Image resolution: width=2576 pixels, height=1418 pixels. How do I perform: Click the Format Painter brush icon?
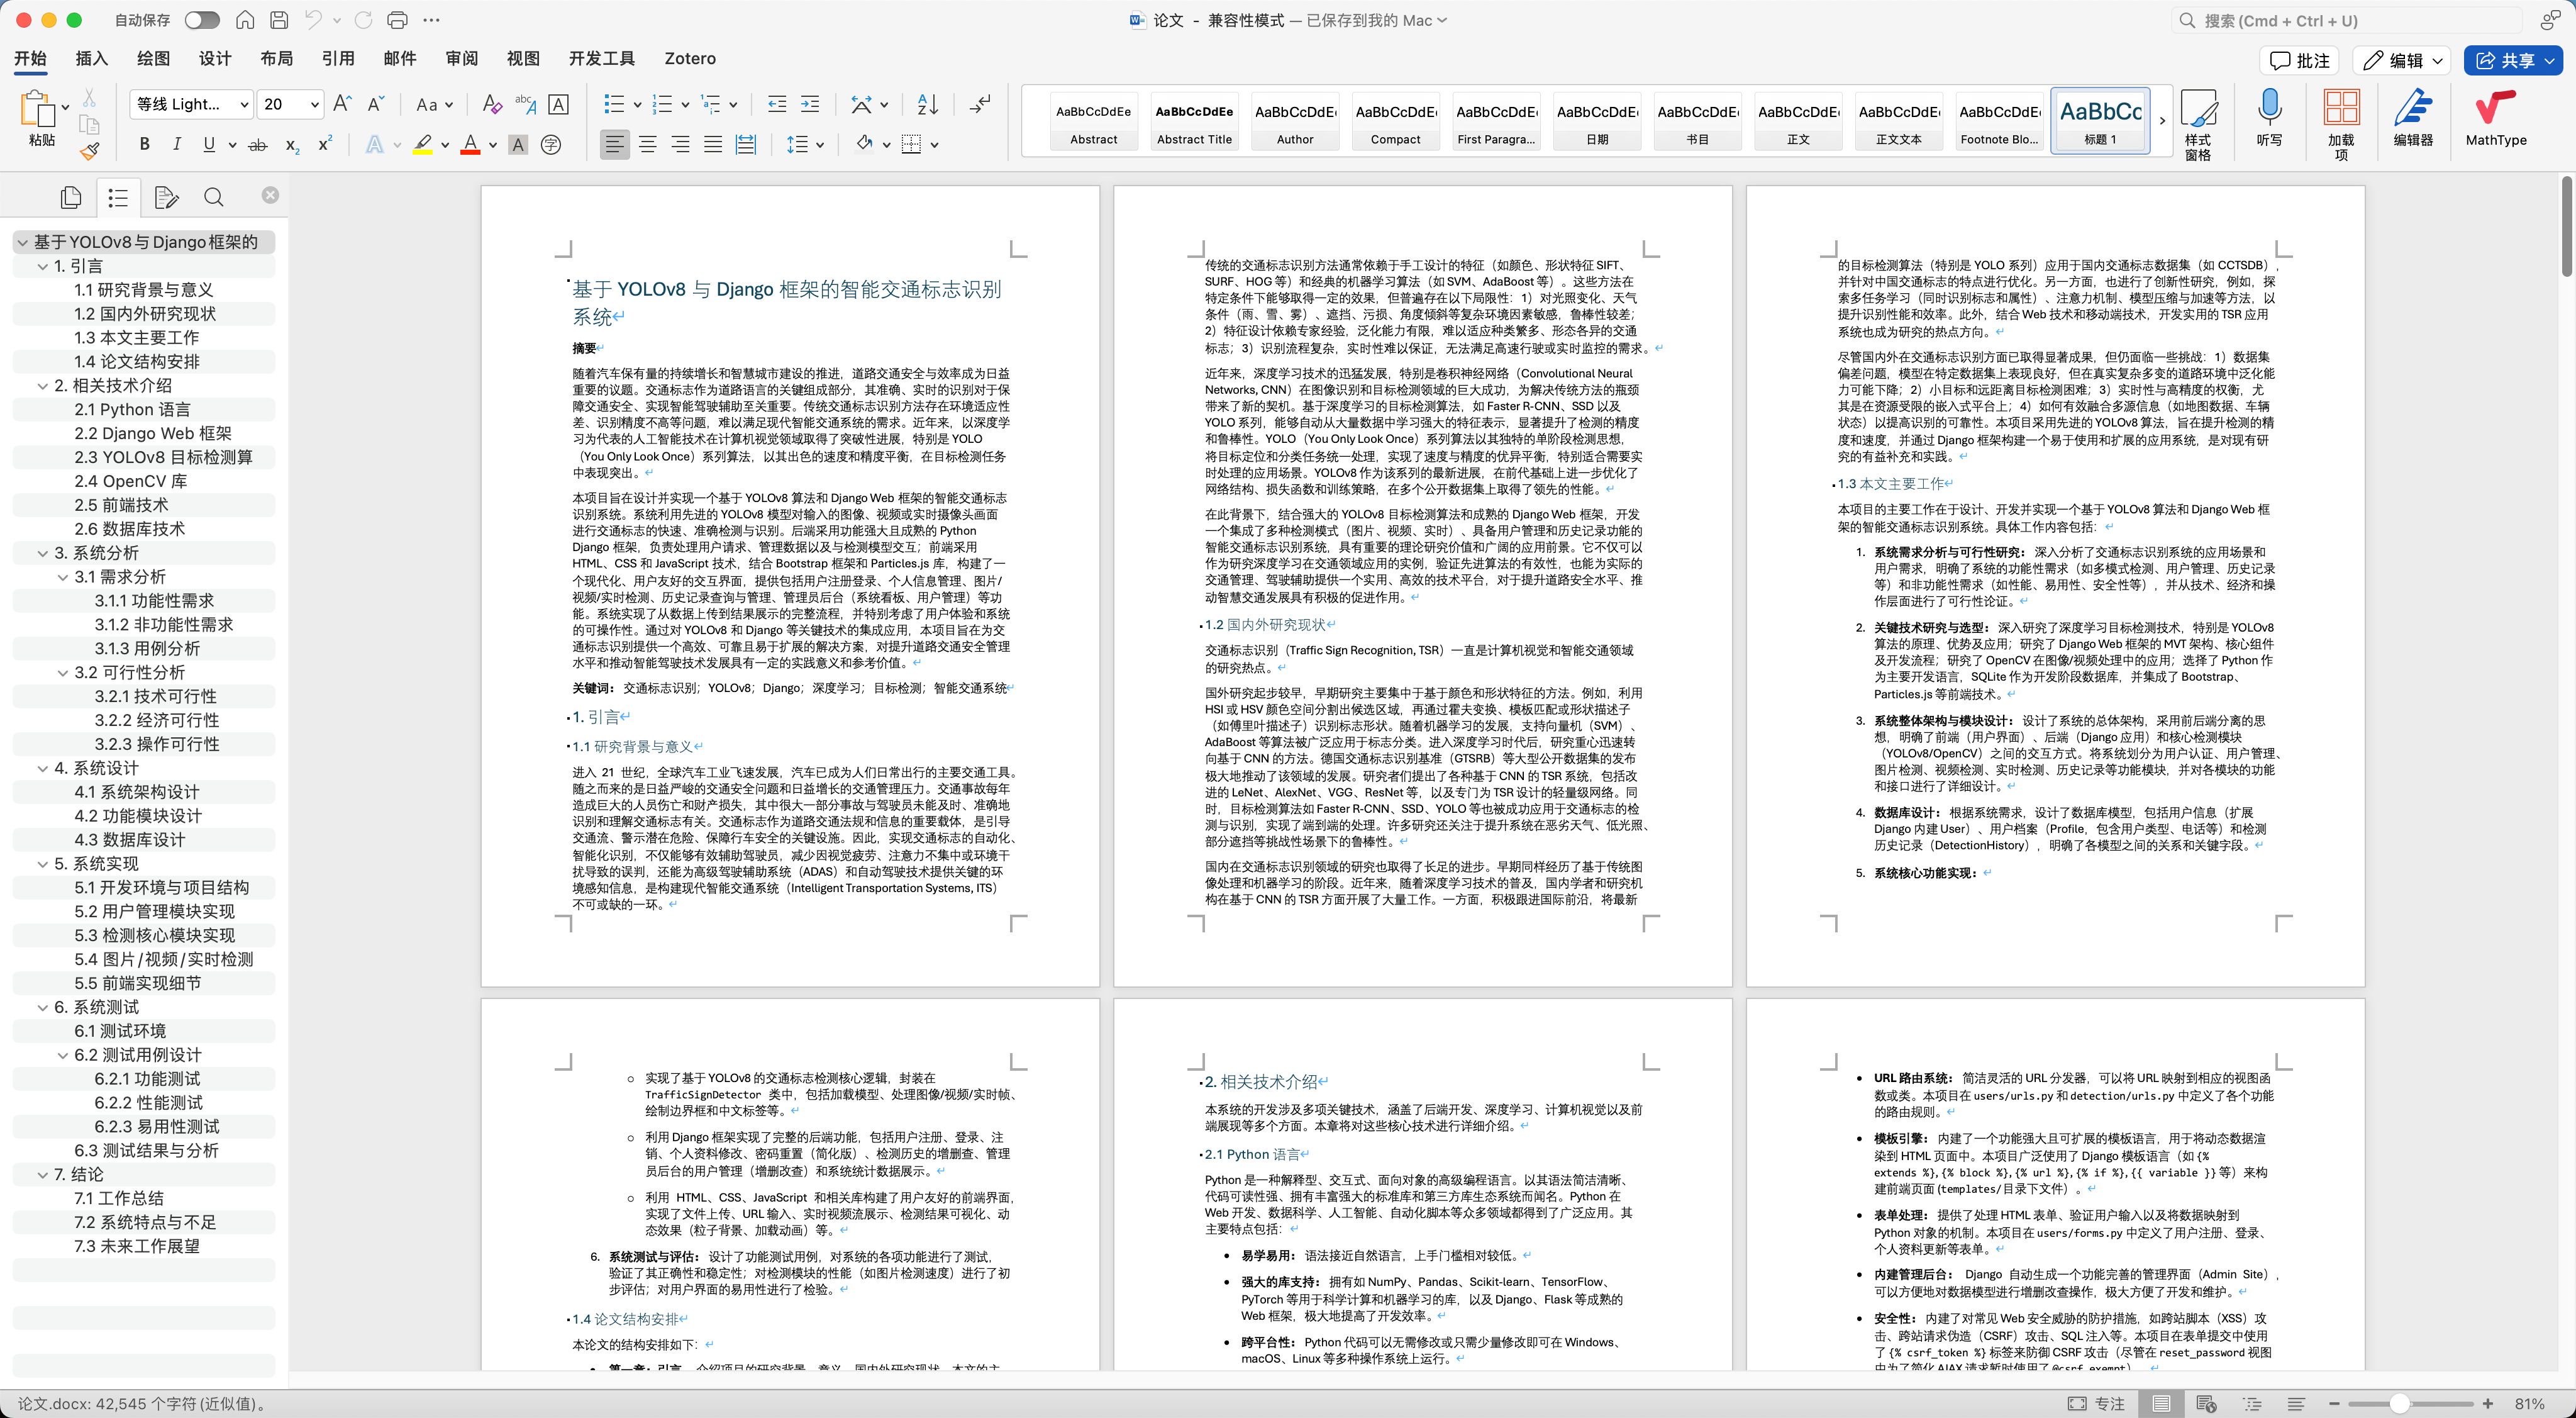[x=89, y=151]
